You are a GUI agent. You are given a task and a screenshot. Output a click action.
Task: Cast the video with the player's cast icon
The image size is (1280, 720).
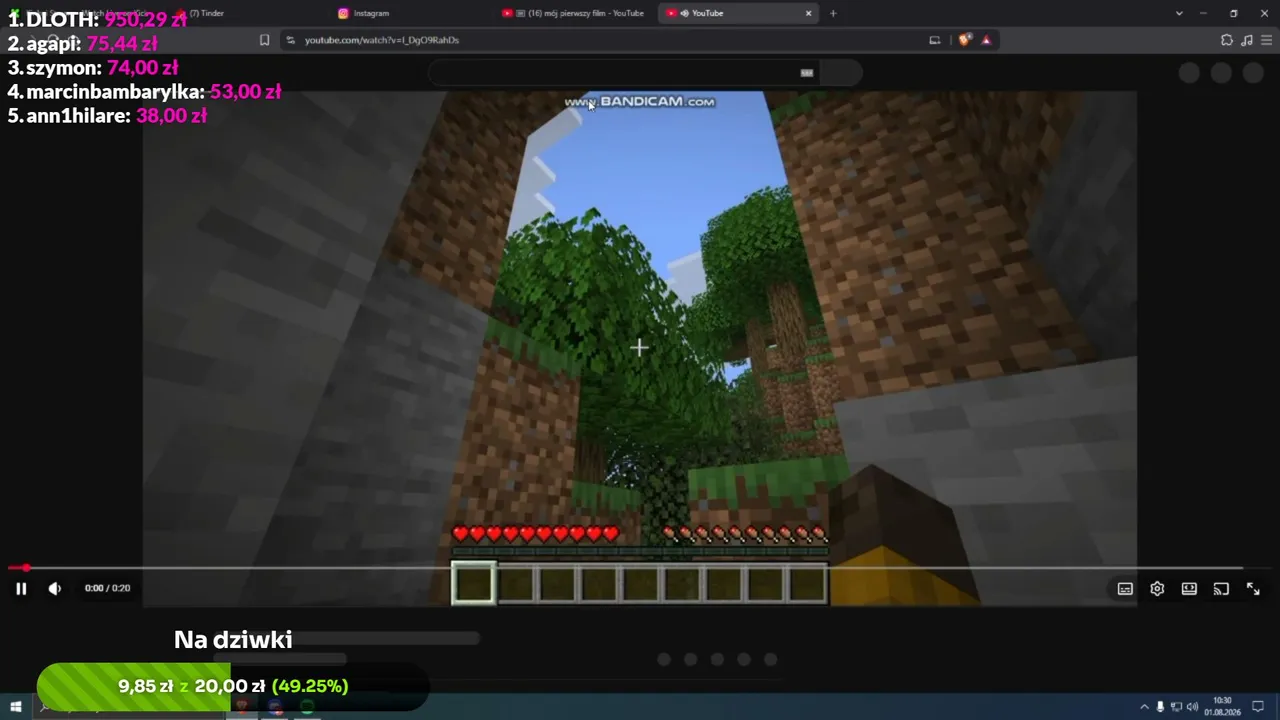1221,589
